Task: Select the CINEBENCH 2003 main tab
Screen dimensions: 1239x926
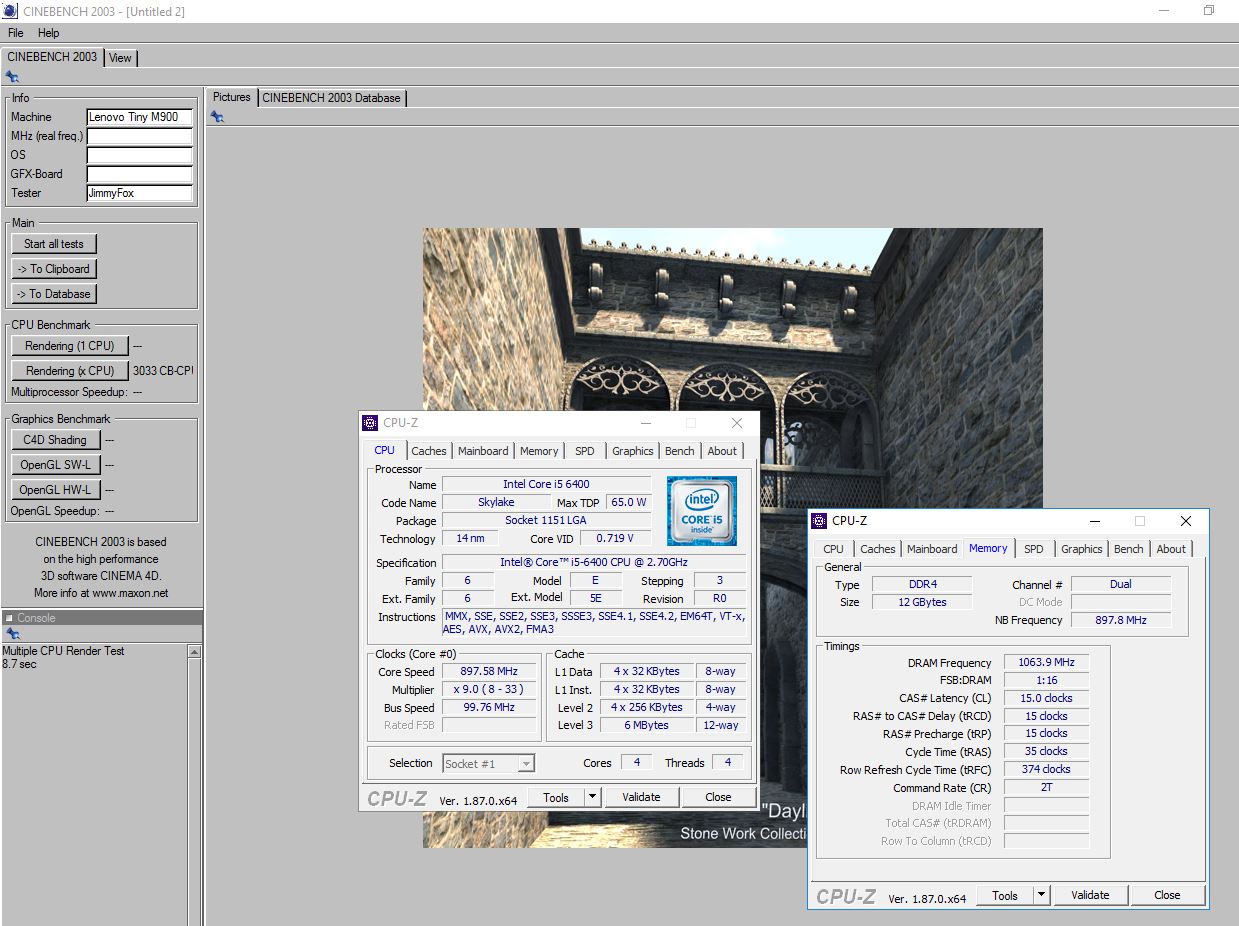Action: (x=52, y=57)
